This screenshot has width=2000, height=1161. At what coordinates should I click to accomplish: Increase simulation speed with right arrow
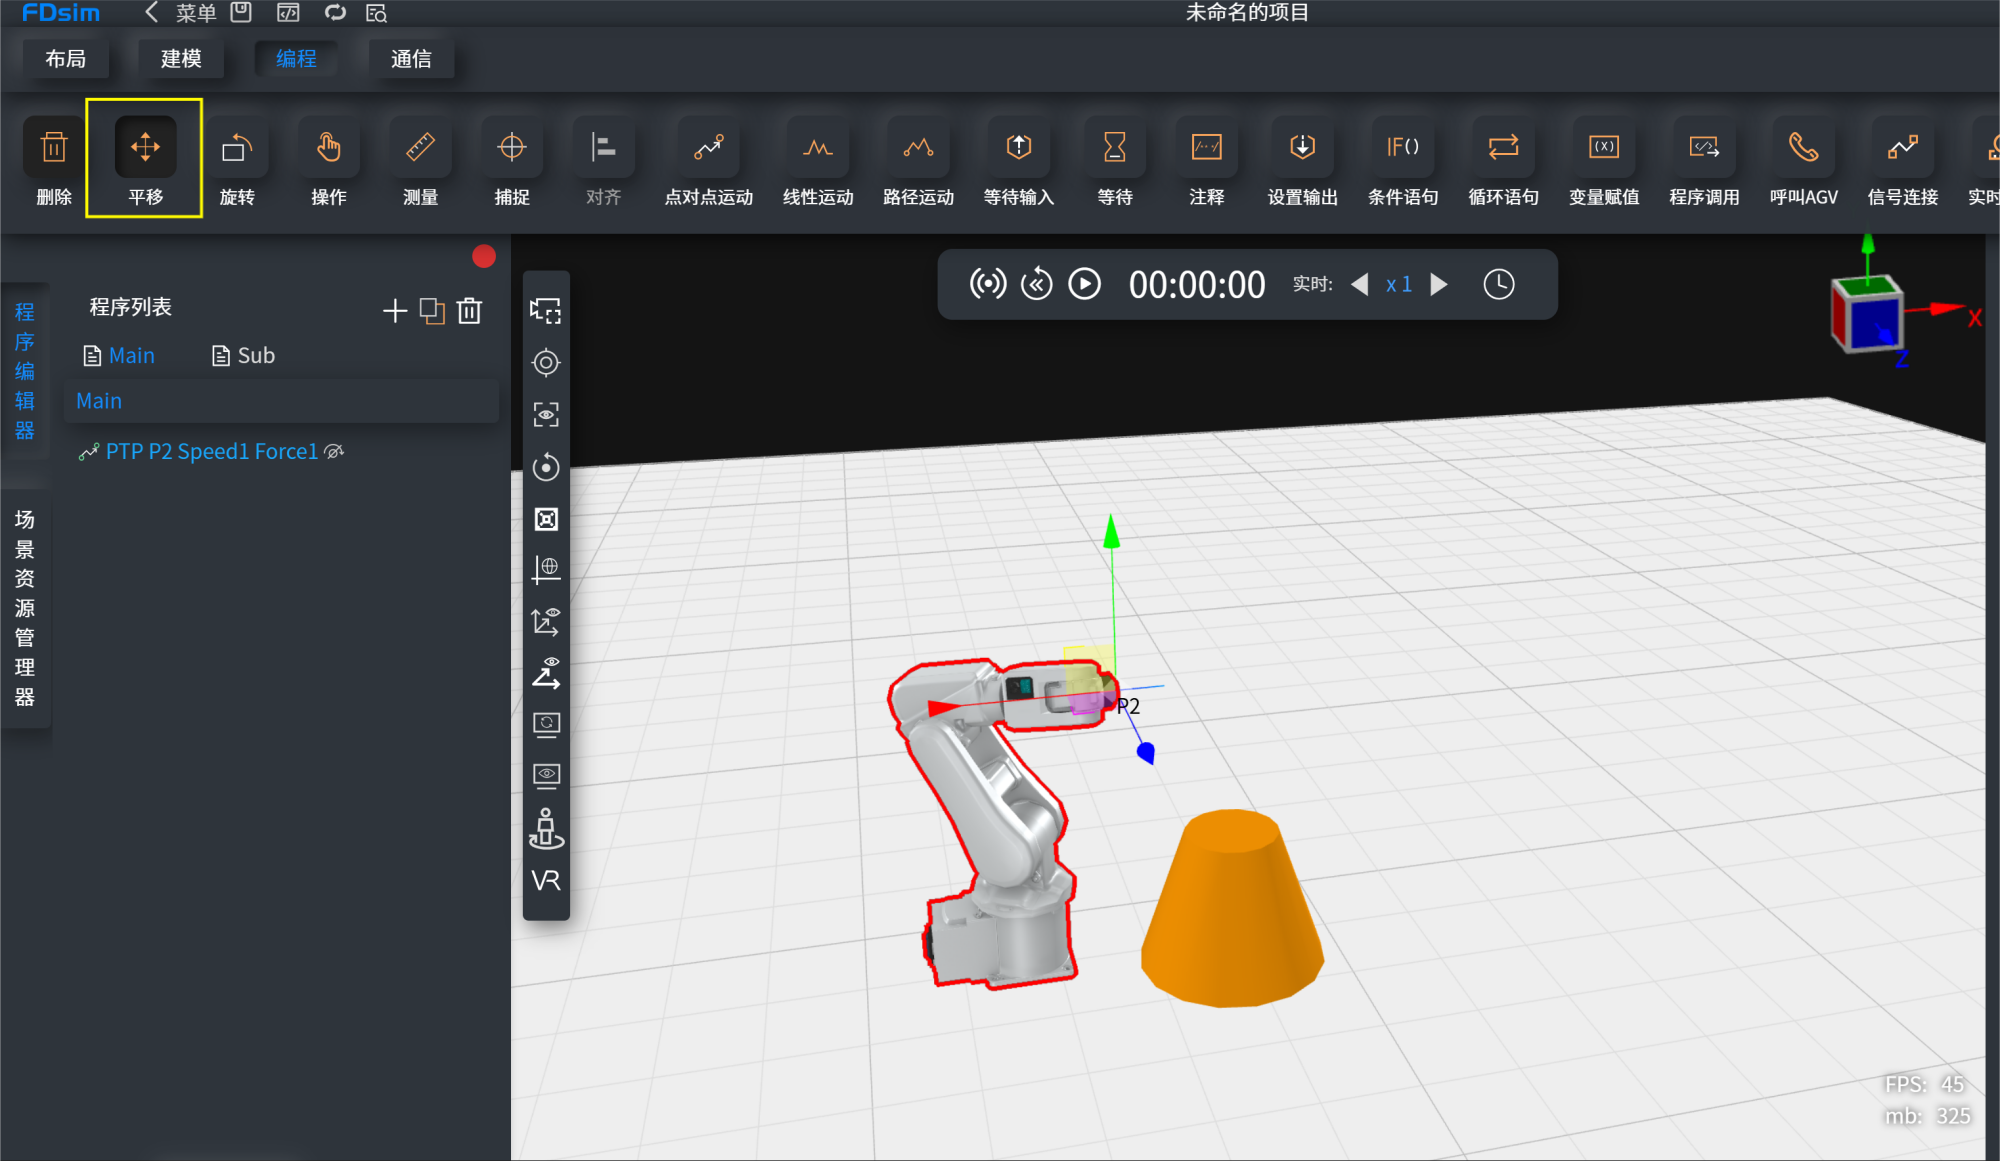click(1439, 284)
